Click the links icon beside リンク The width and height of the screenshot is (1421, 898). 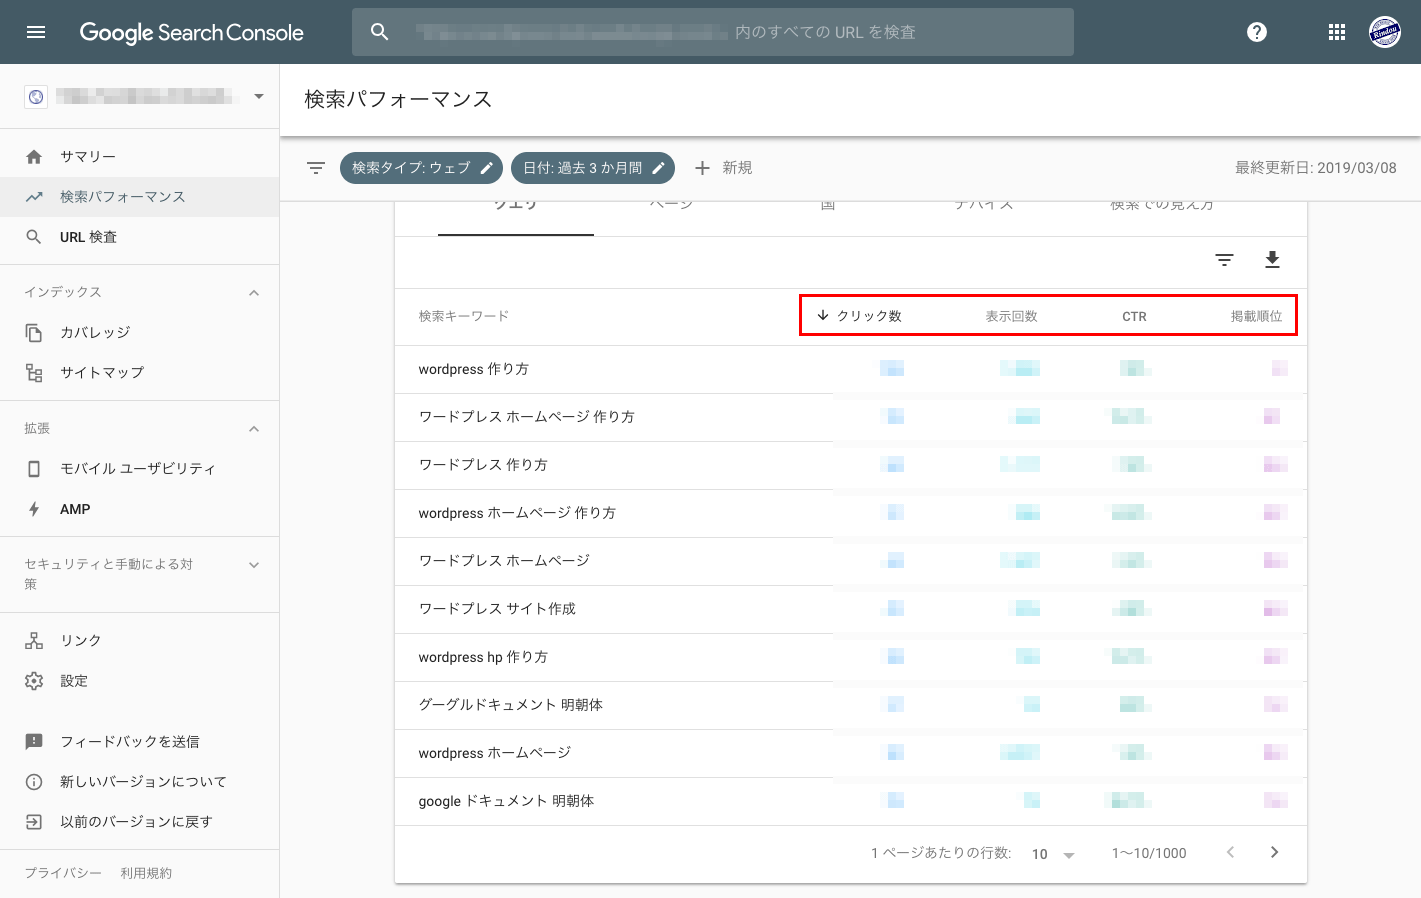click(x=34, y=640)
